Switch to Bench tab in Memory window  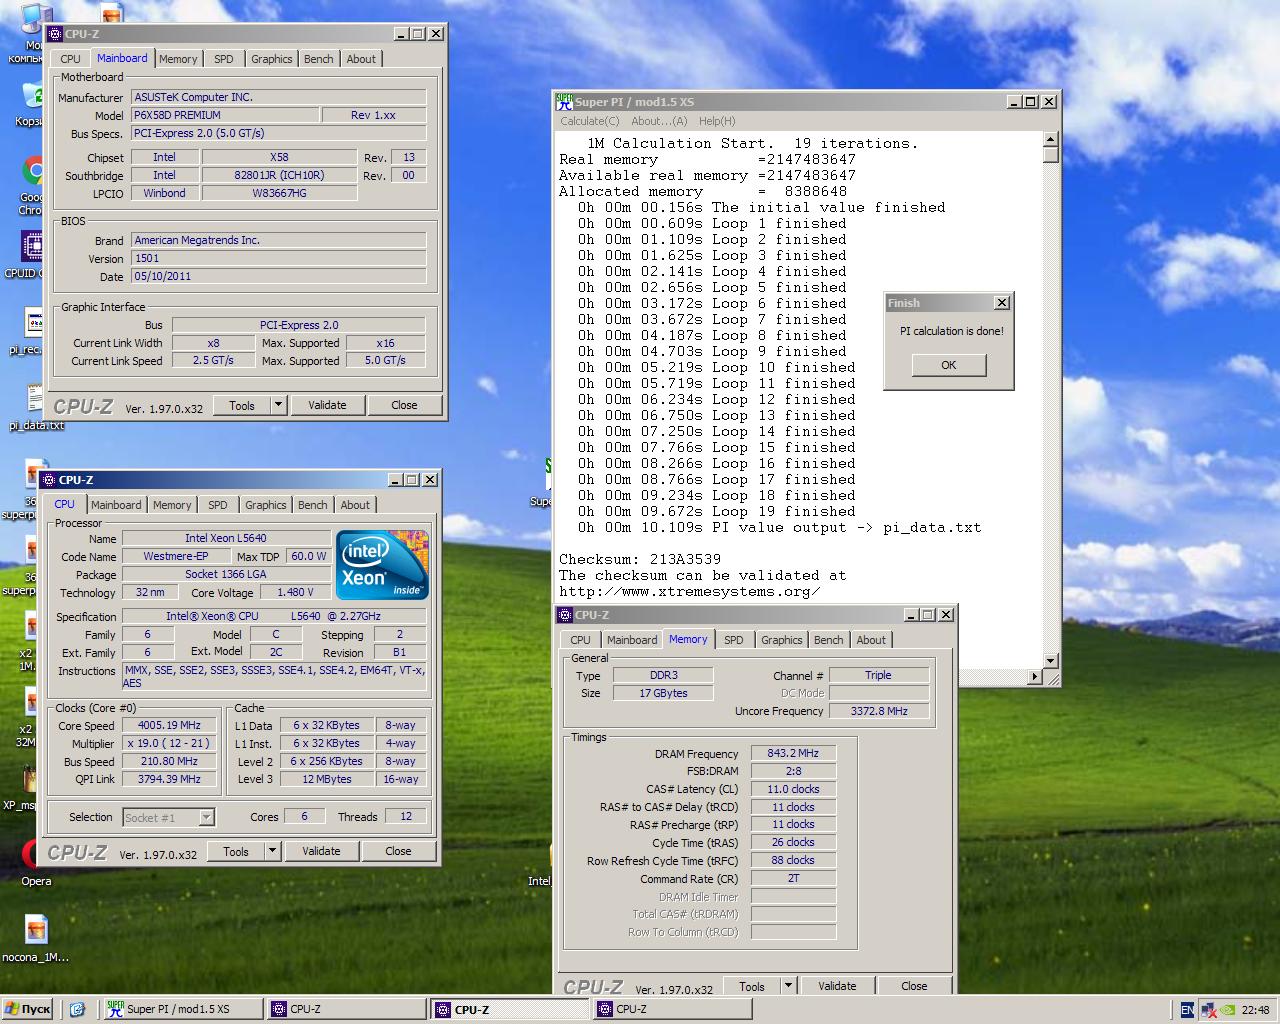point(828,640)
